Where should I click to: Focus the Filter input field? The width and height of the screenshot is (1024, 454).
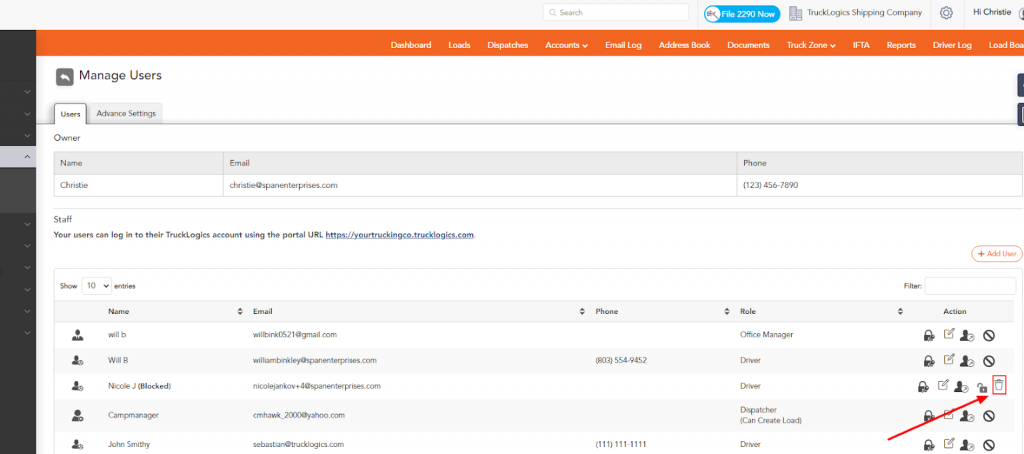pos(970,285)
